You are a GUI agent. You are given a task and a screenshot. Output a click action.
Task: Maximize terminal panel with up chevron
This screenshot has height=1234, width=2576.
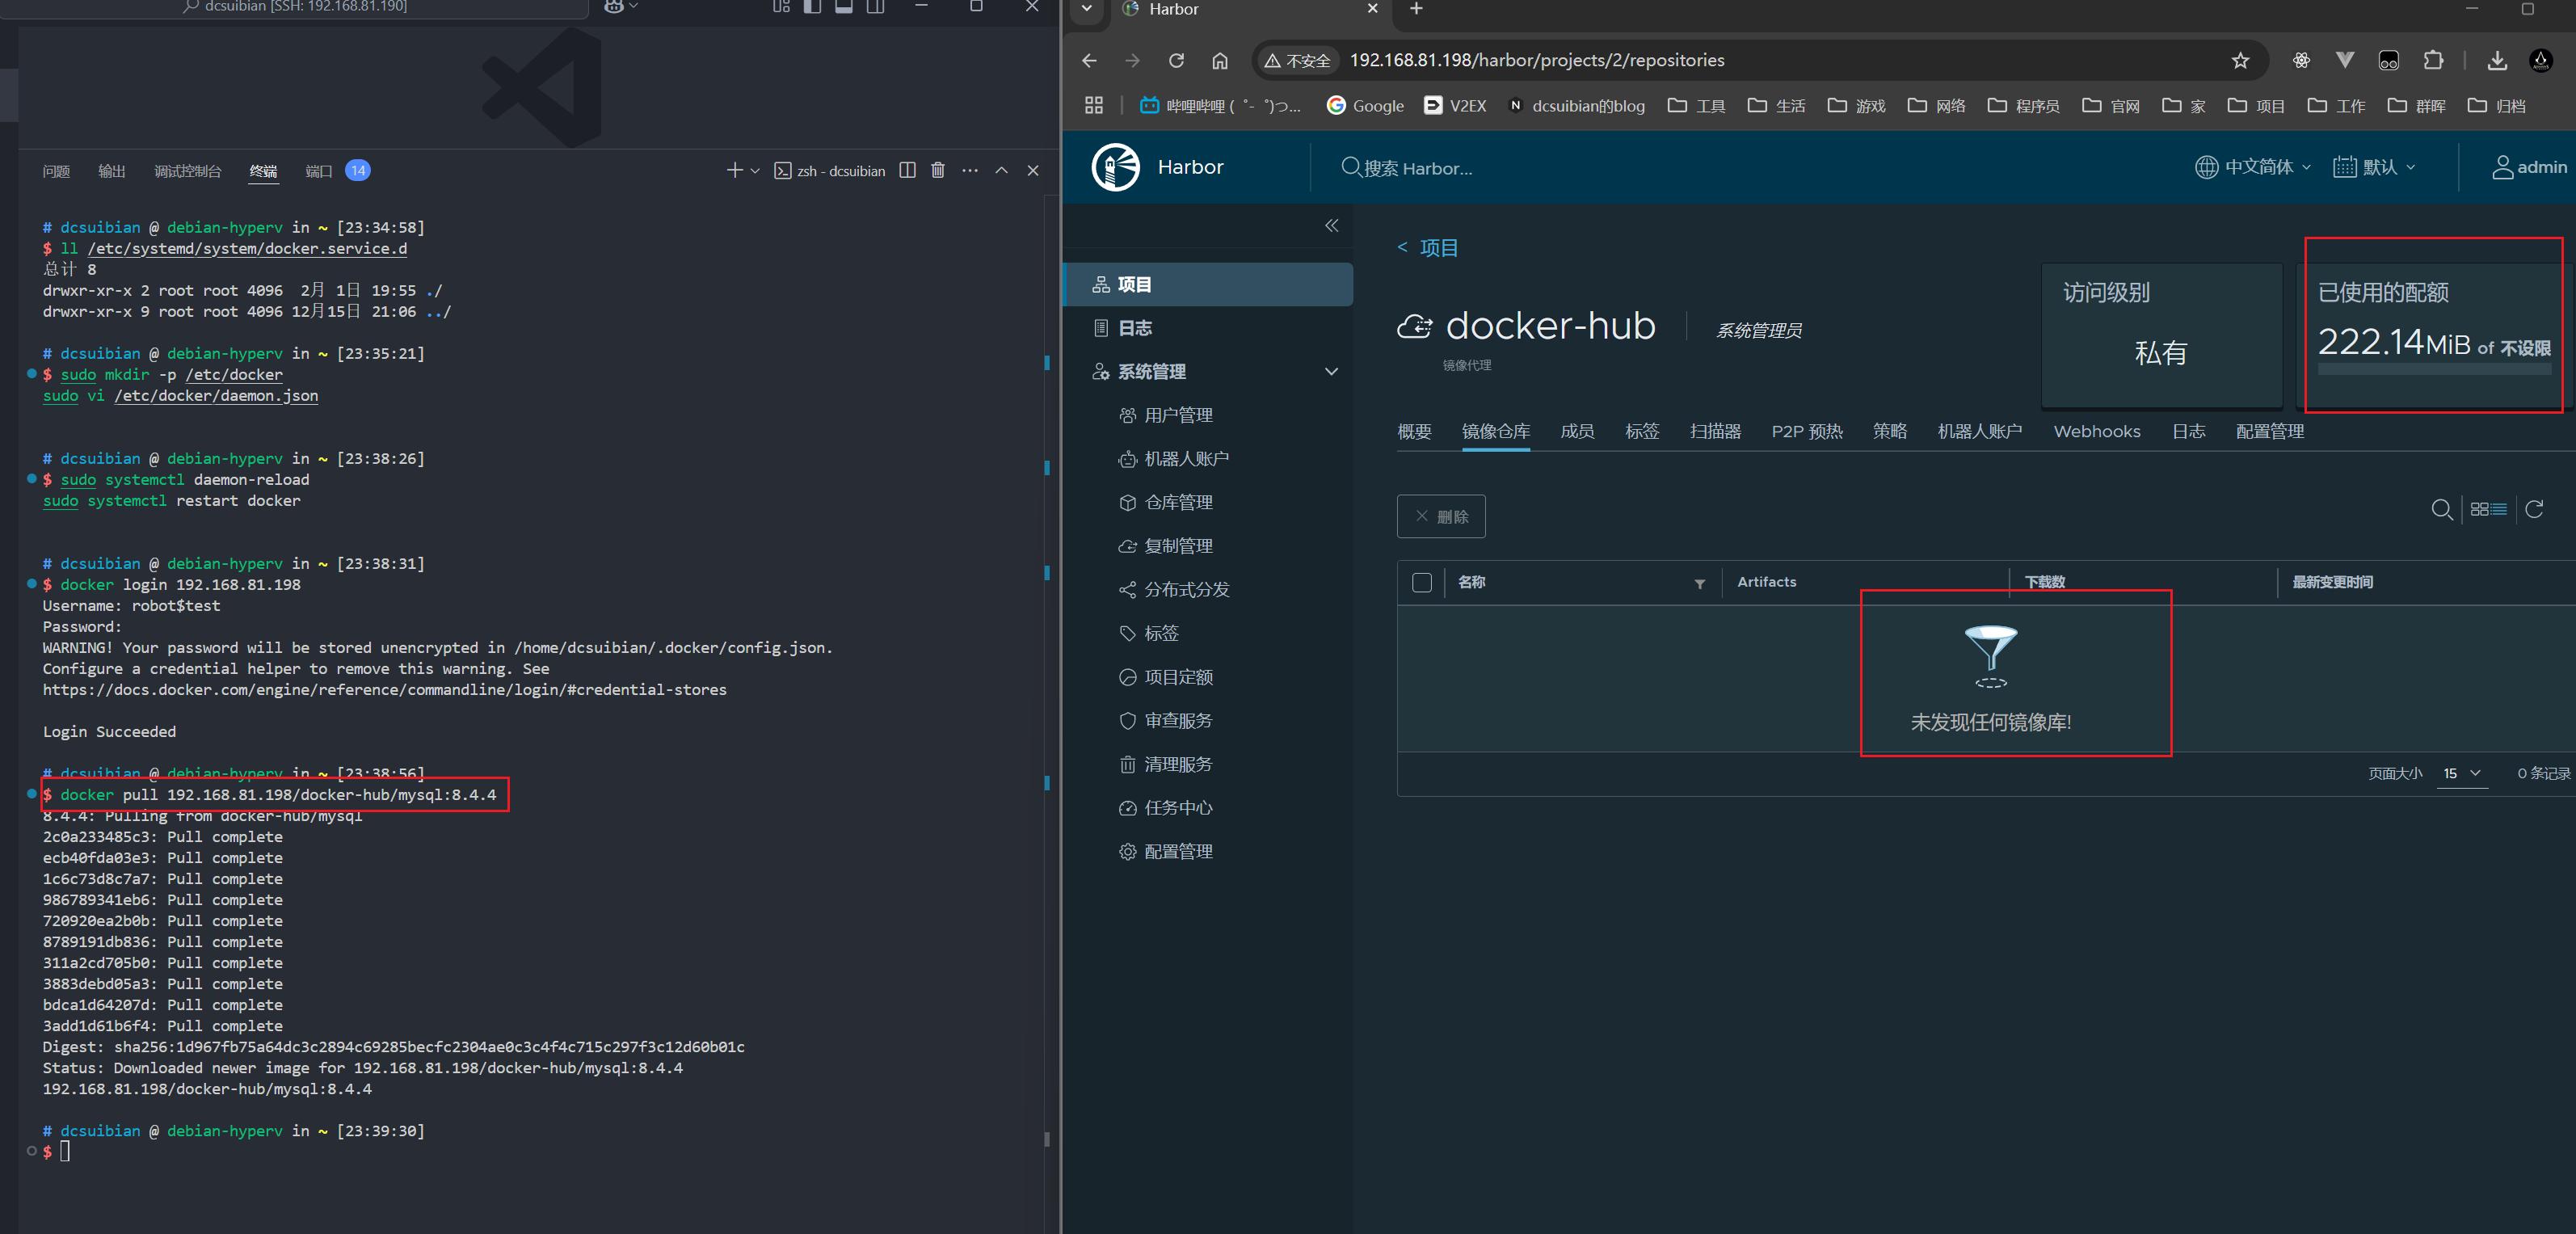(x=1001, y=171)
